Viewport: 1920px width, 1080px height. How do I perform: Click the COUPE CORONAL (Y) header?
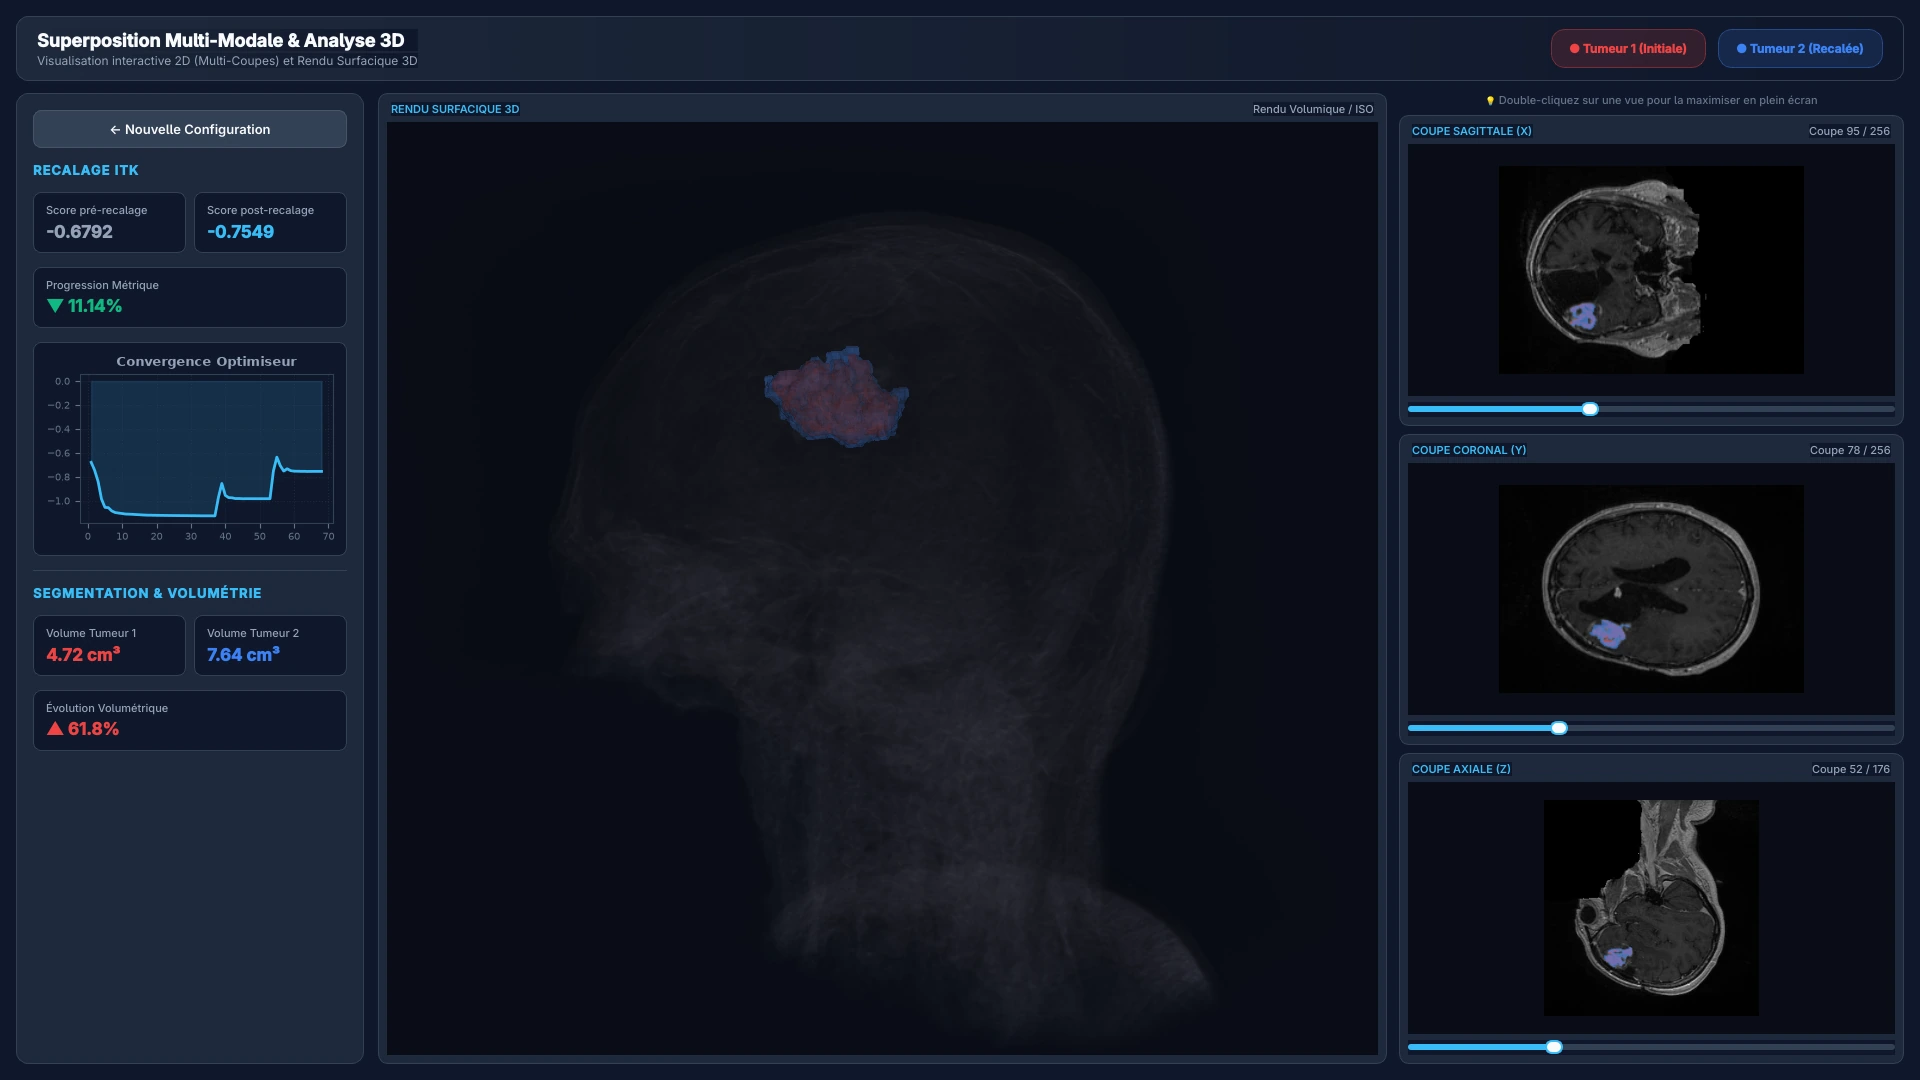click(1469, 450)
